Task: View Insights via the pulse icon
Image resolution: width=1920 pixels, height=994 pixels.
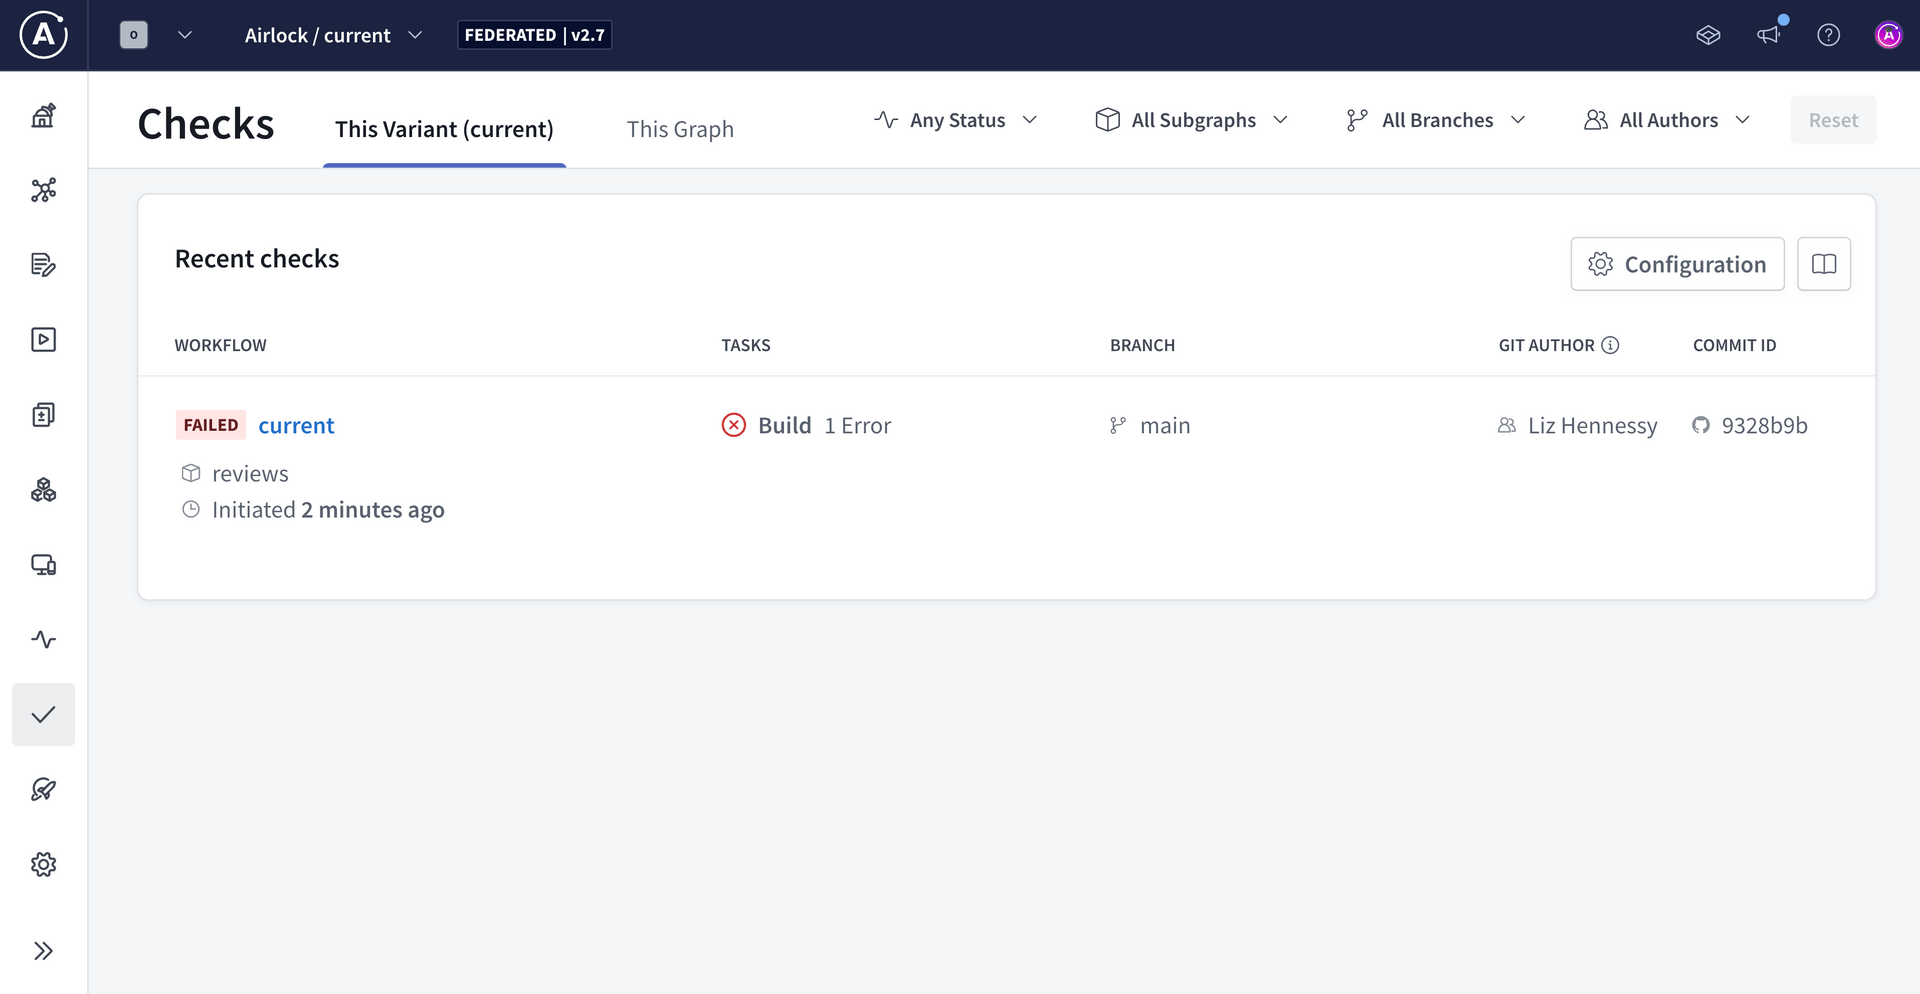Action: tap(43, 639)
